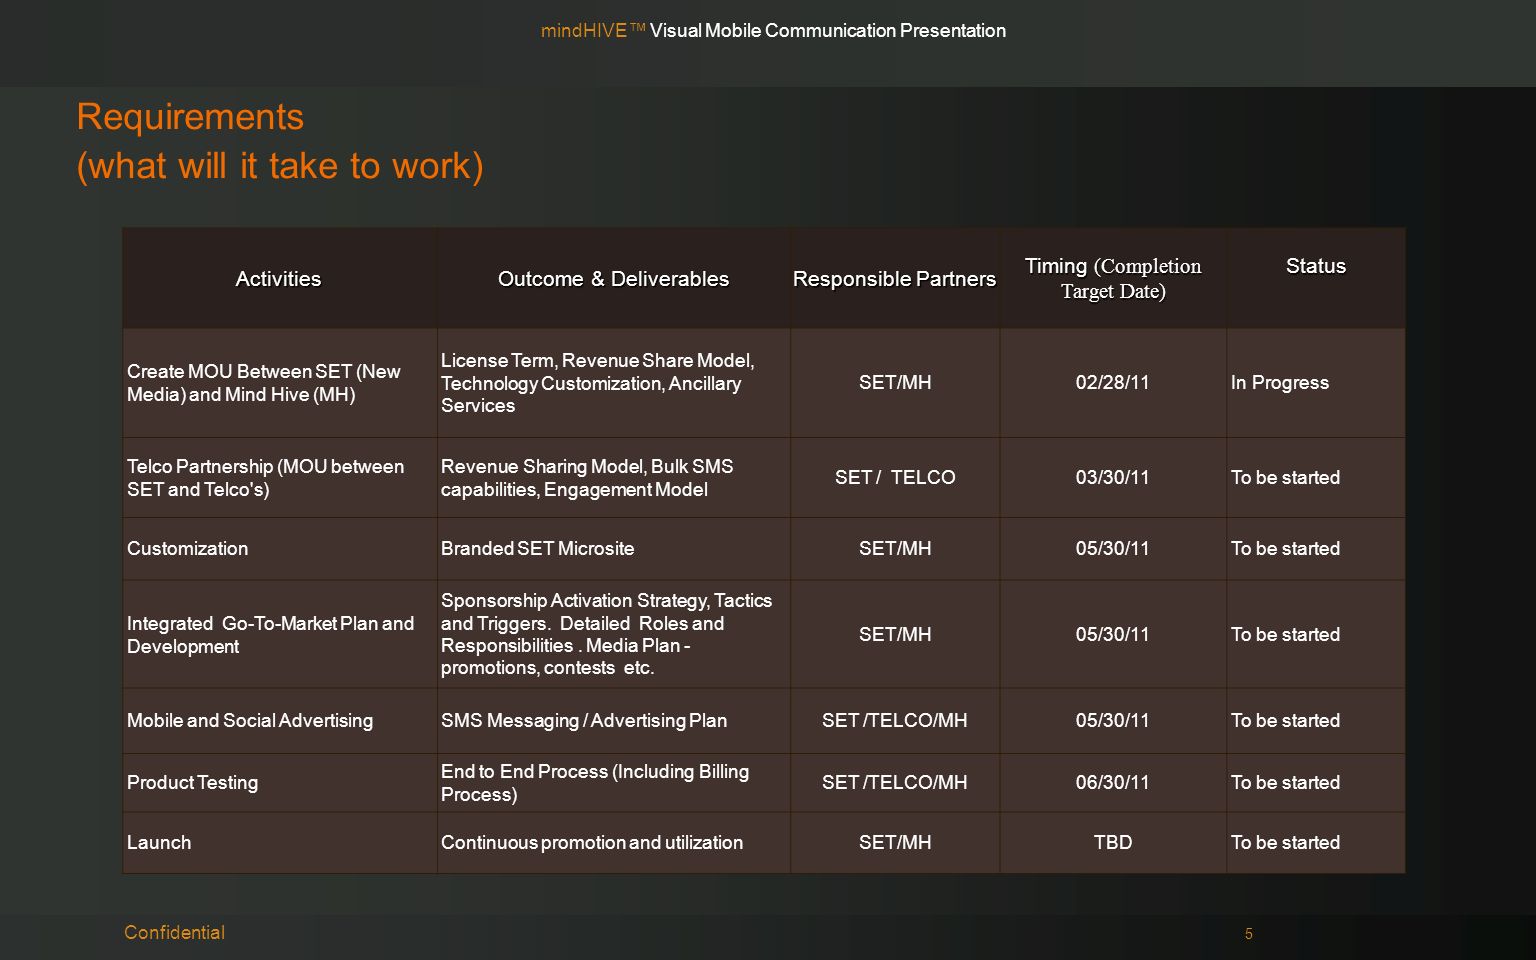Select the 'Telco Partnership (MOU between SET' cell

click(279, 477)
